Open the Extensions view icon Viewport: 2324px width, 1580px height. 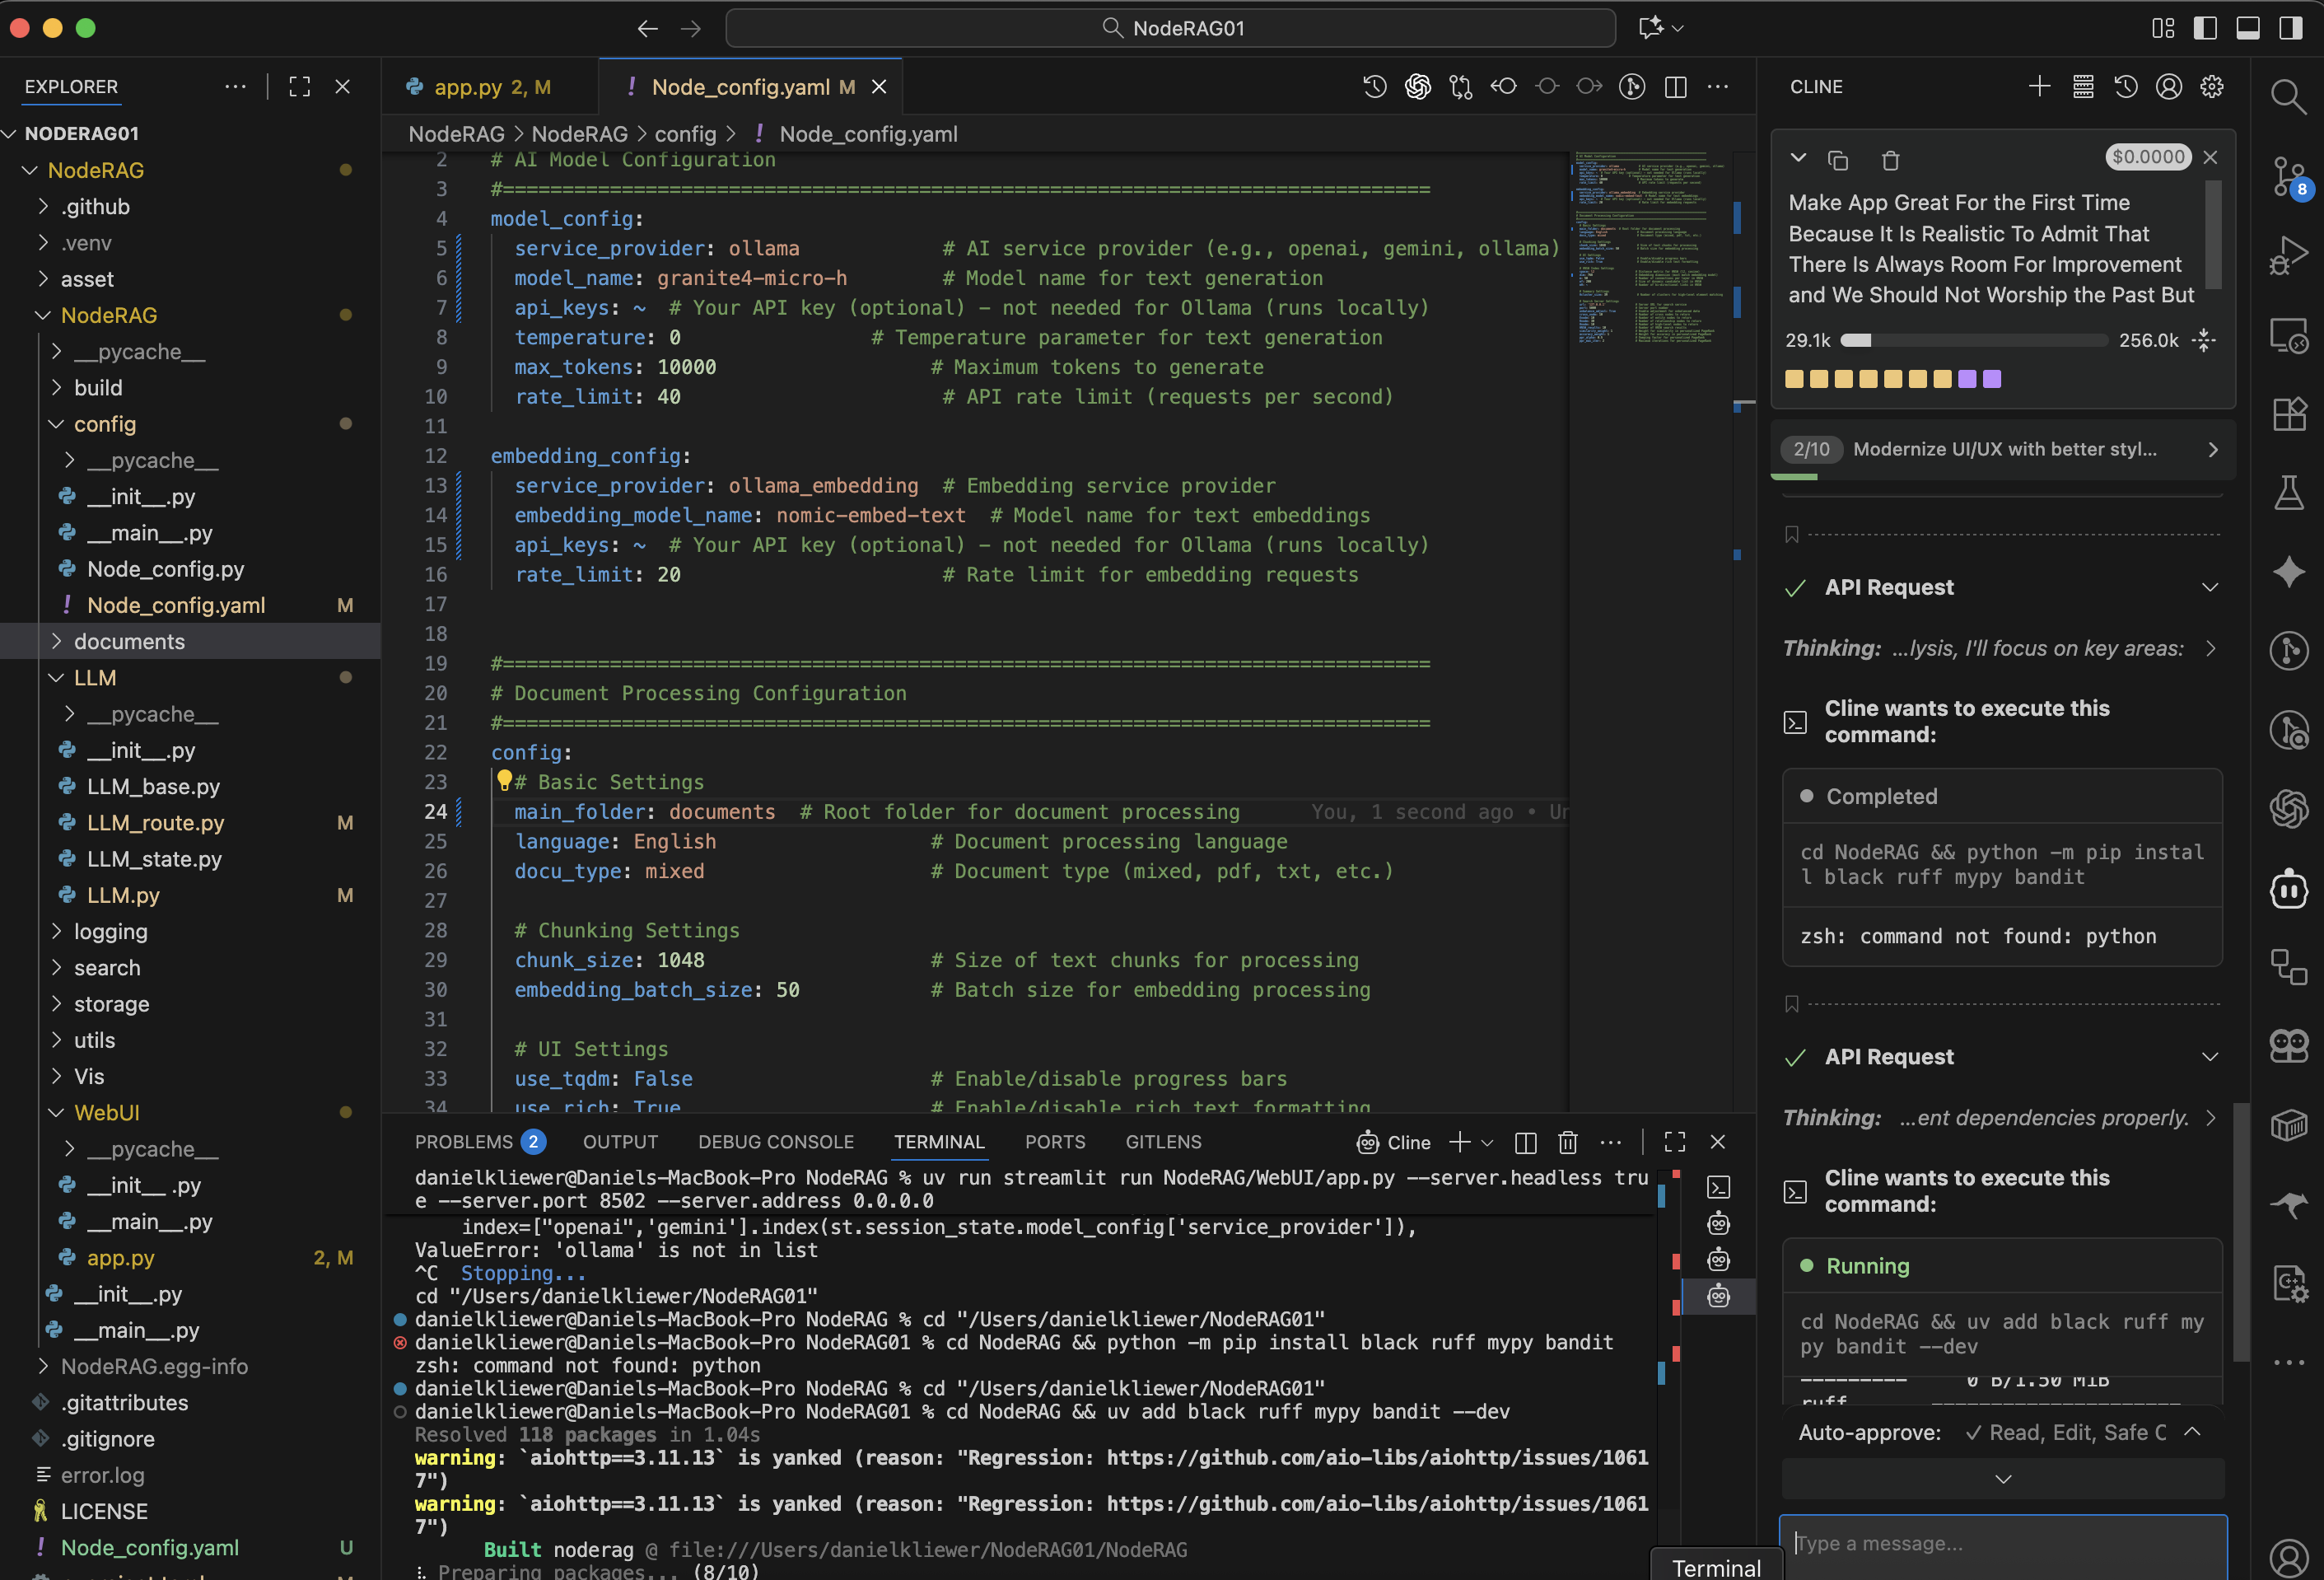[2288, 413]
